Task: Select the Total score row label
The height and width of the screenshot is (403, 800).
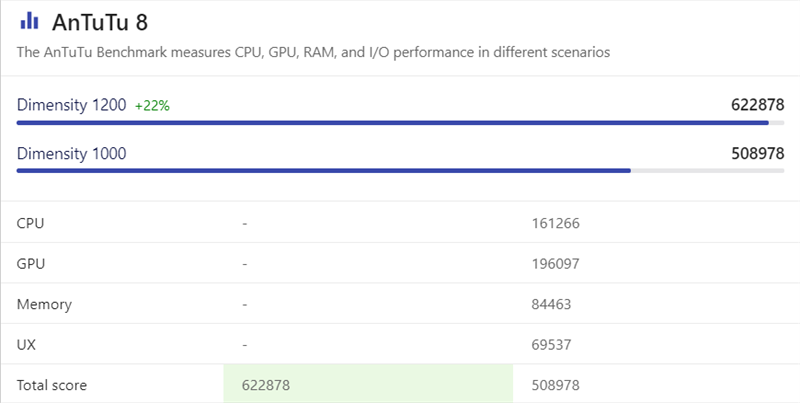Action: [x=51, y=384]
